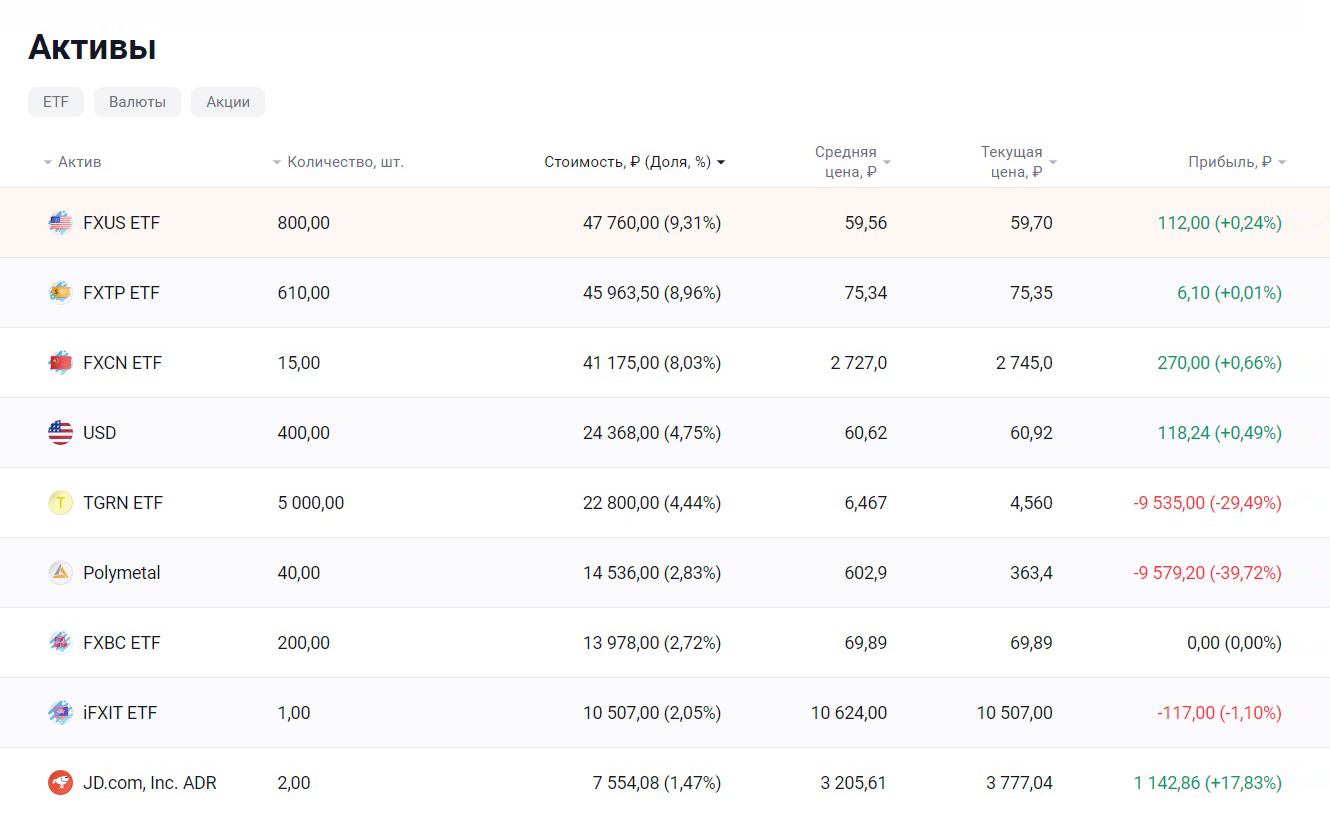Image resolution: width=1330 pixels, height=840 pixels.
Task: Select profit 0,00 (0,00%)
Action: 1235,643
